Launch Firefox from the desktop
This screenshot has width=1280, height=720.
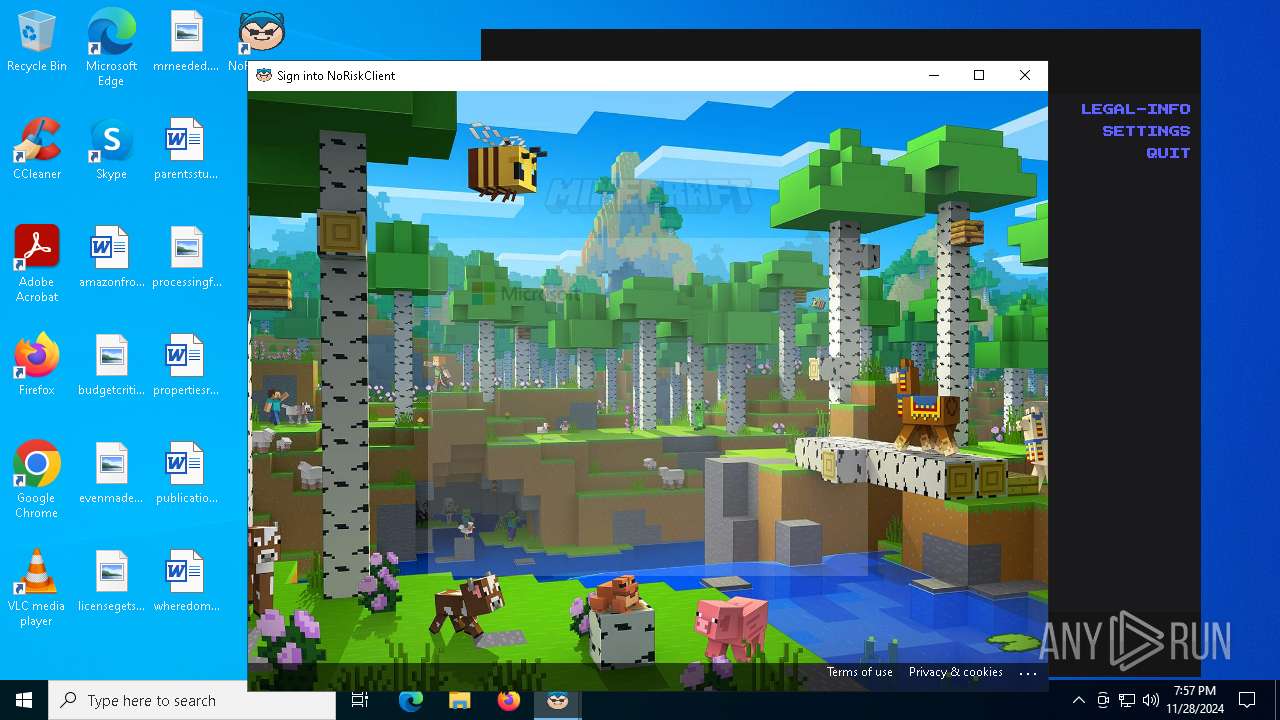[37, 366]
